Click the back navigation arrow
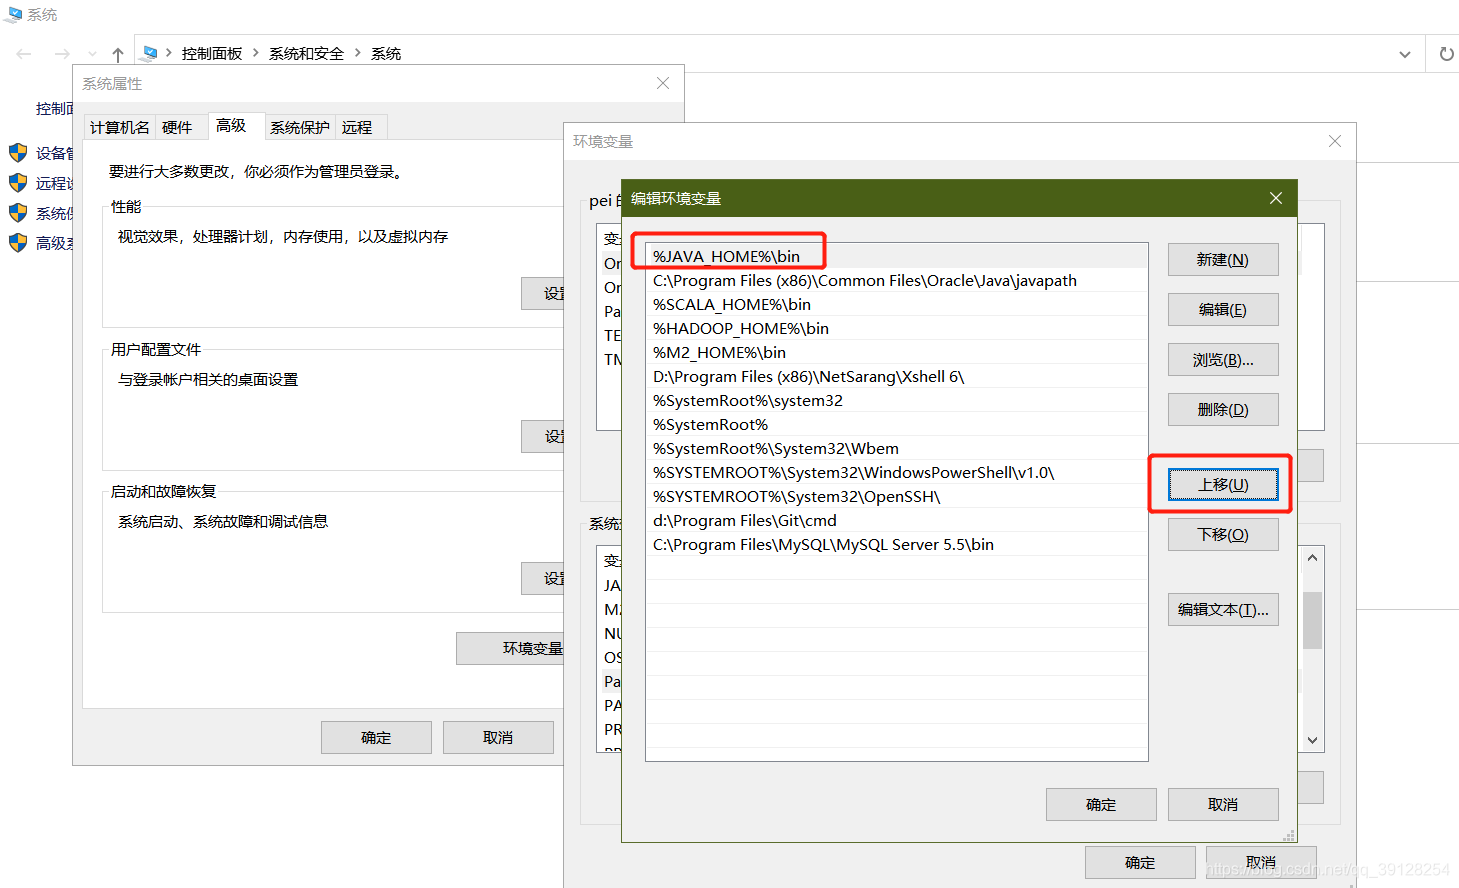This screenshot has height=888, width=1459. [23, 53]
